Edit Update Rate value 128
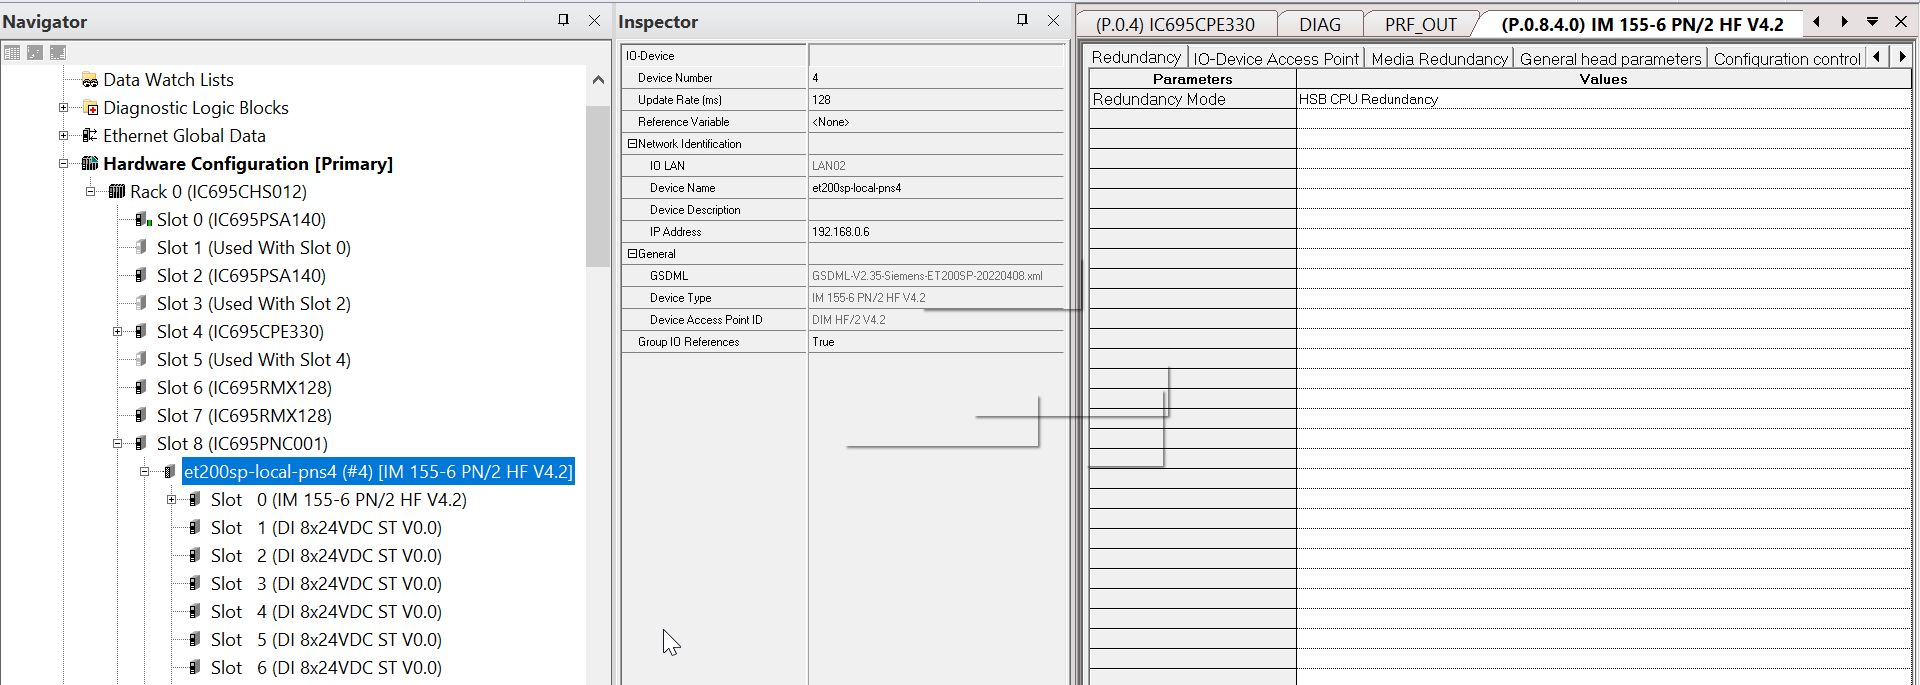 coord(936,100)
